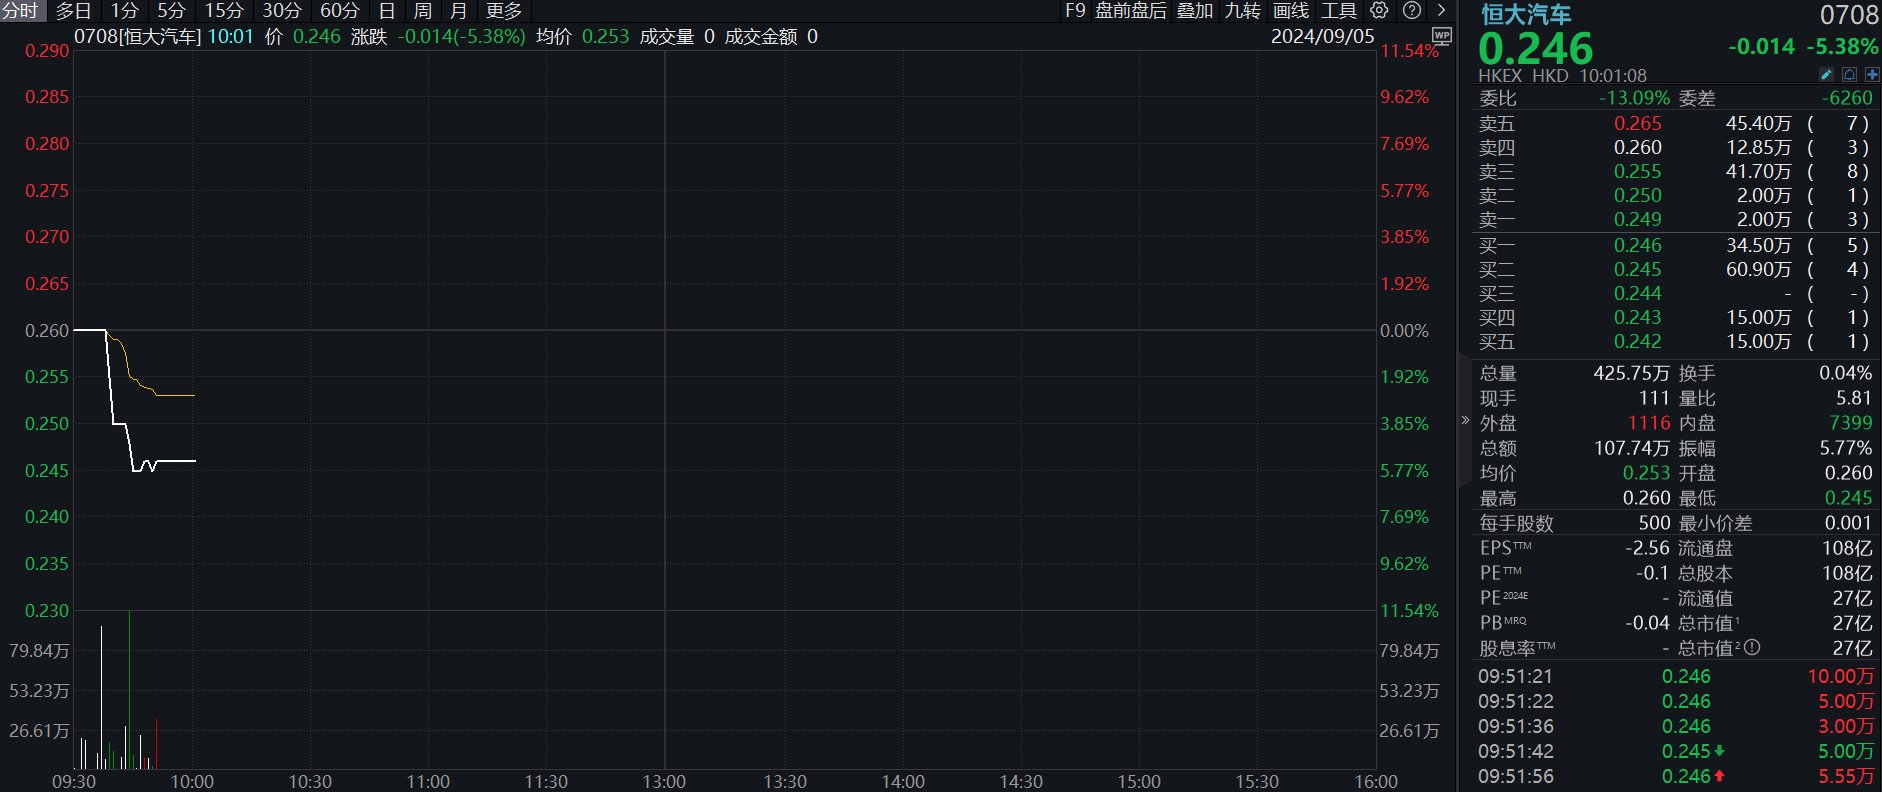Click the 换手 value 0.04%
The width and height of the screenshot is (1882, 792).
(1845, 373)
